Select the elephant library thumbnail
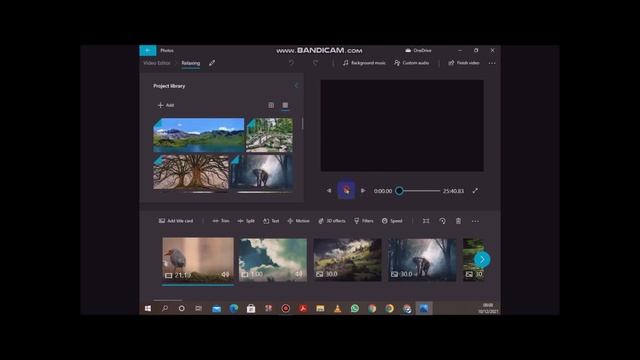This screenshot has height=360, width=640. (262, 172)
